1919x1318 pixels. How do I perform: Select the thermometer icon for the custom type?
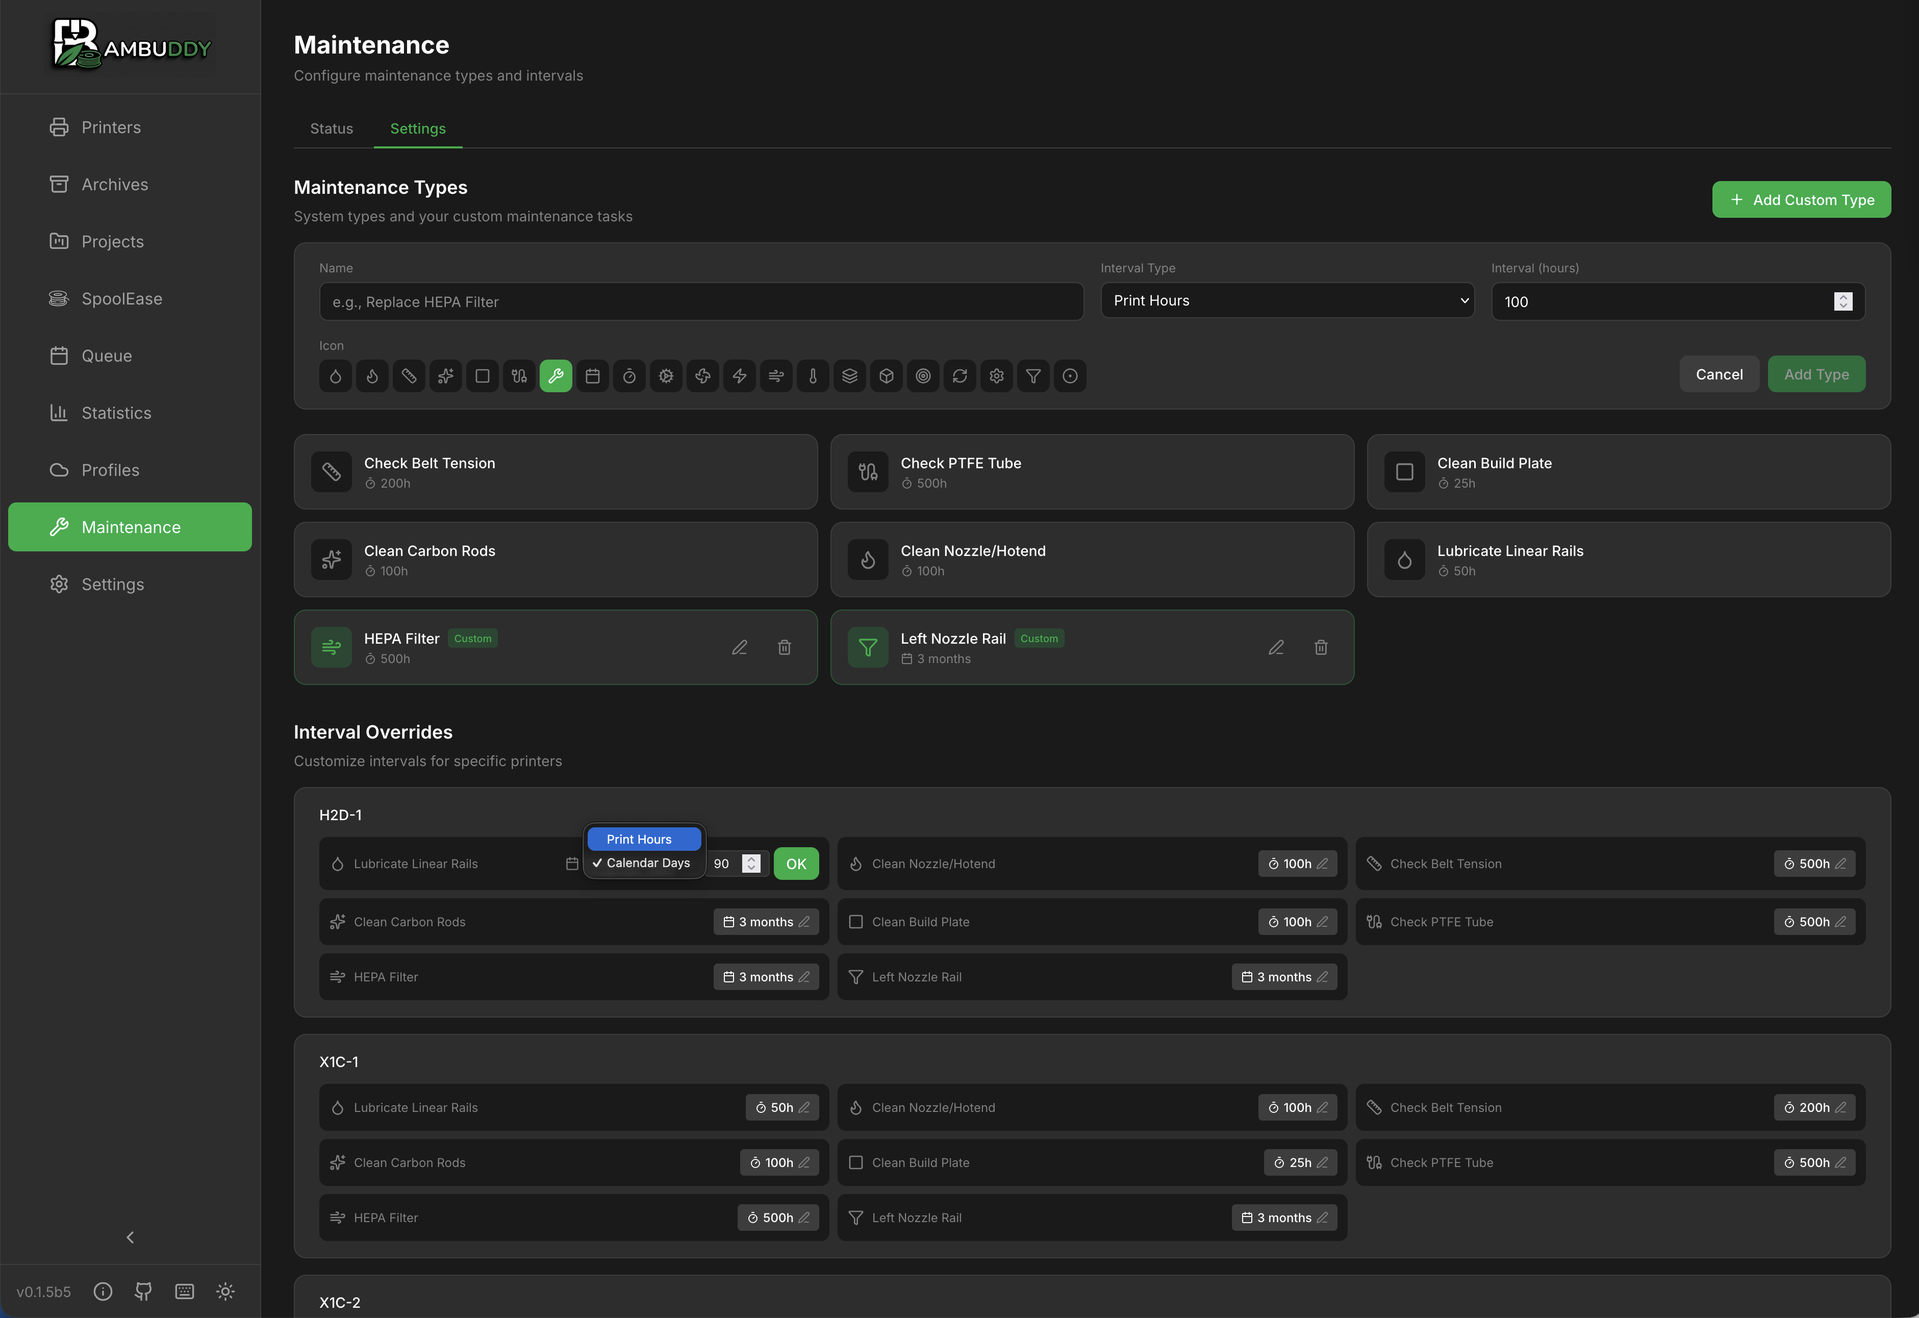click(812, 376)
